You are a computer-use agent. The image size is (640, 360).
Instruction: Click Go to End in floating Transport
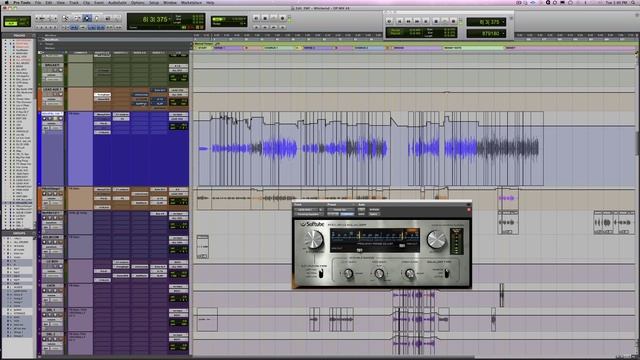pos(426,21)
